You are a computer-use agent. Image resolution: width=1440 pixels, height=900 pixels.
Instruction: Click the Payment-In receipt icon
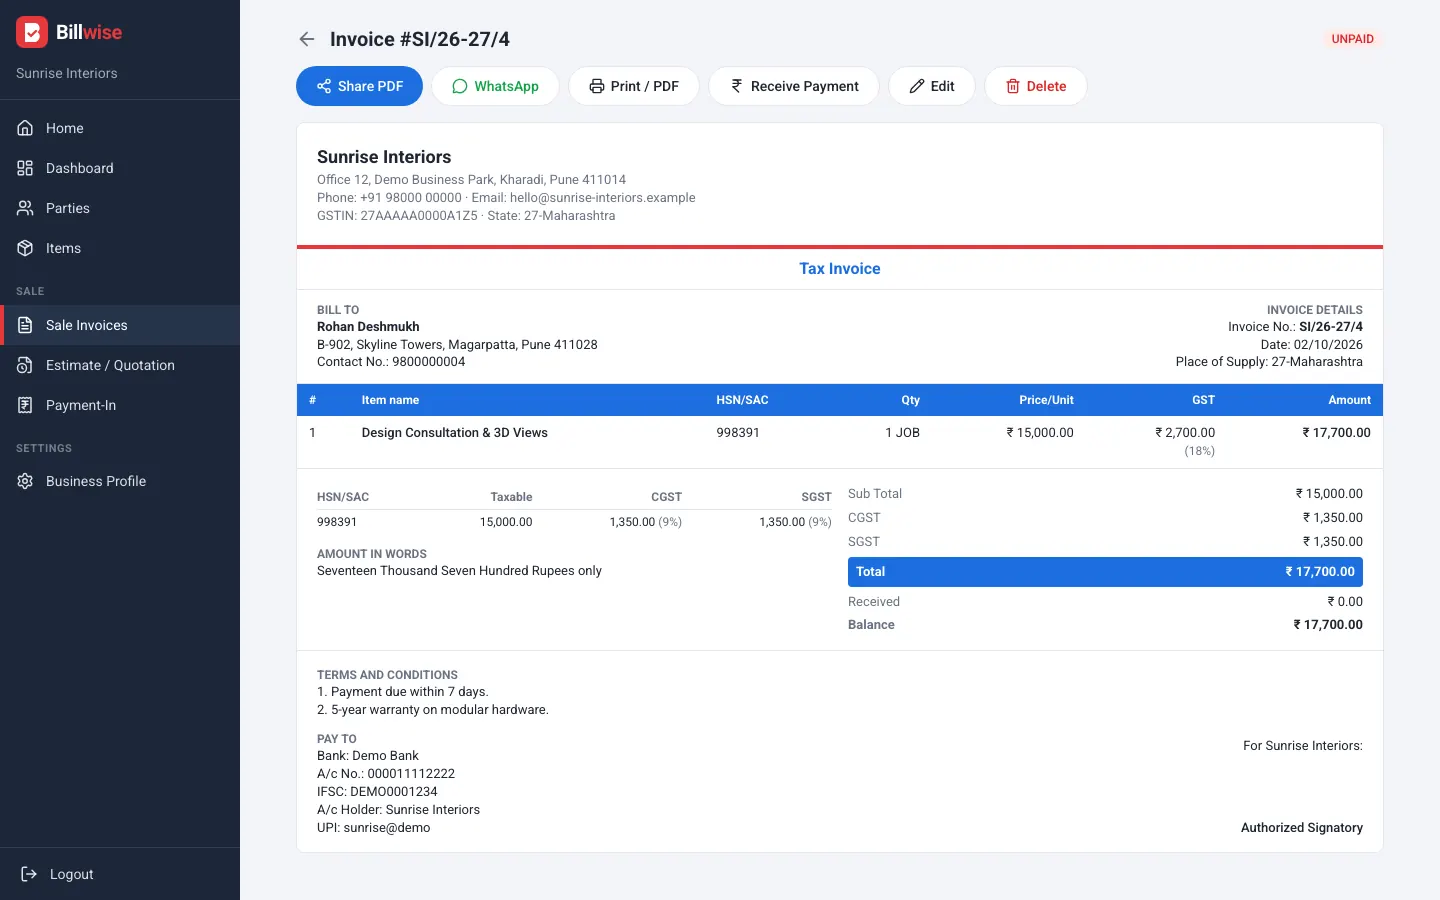click(26, 405)
